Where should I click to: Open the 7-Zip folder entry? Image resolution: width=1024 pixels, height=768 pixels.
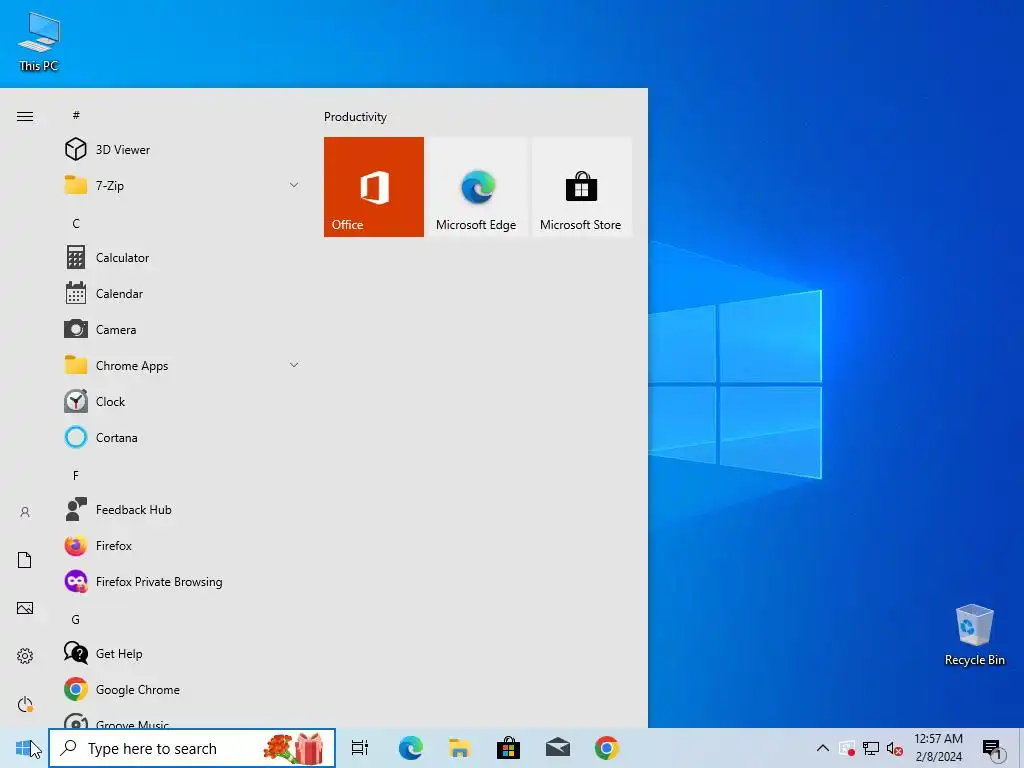point(182,185)
